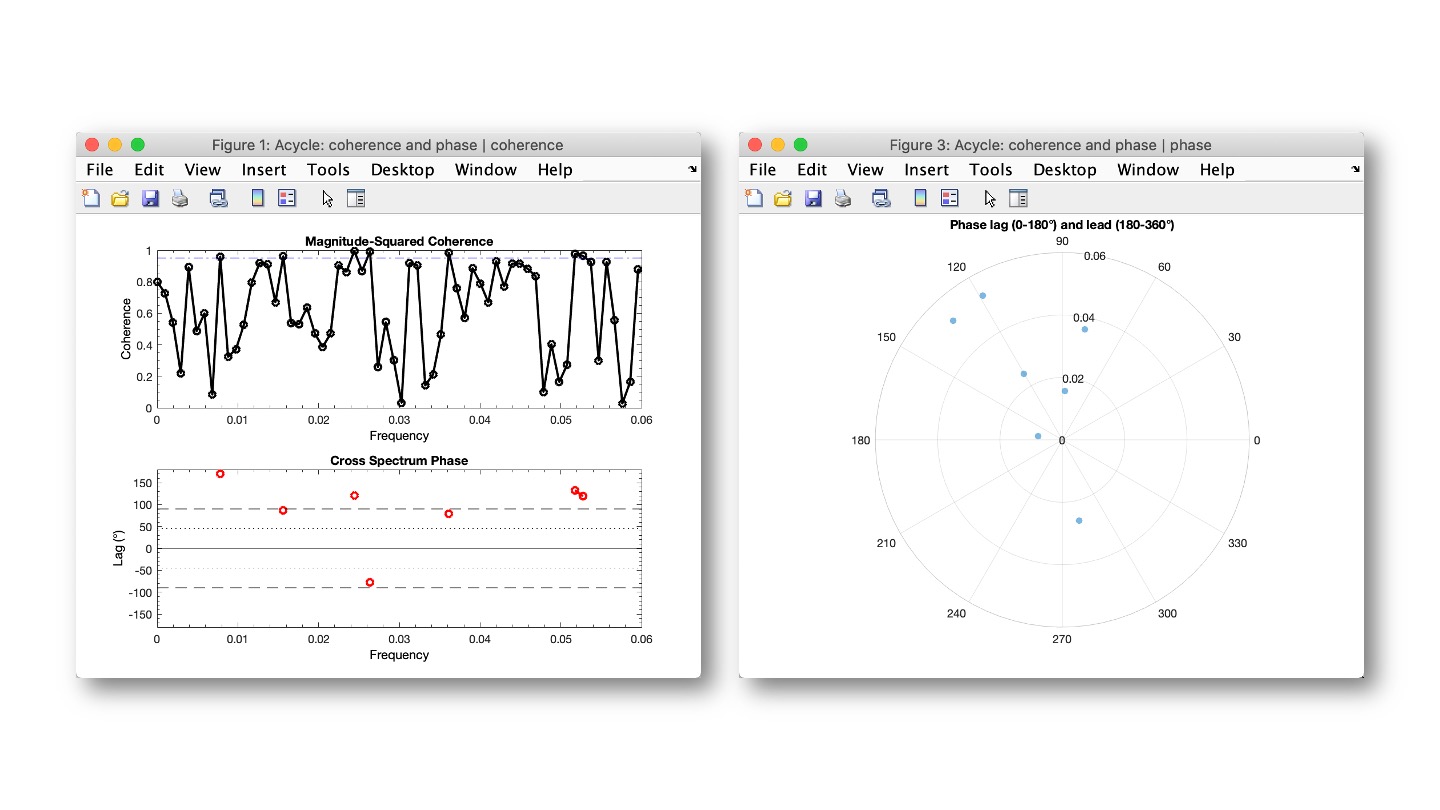Open Insert menu in phase window
1440x810 pixels.
click(926, 170)
